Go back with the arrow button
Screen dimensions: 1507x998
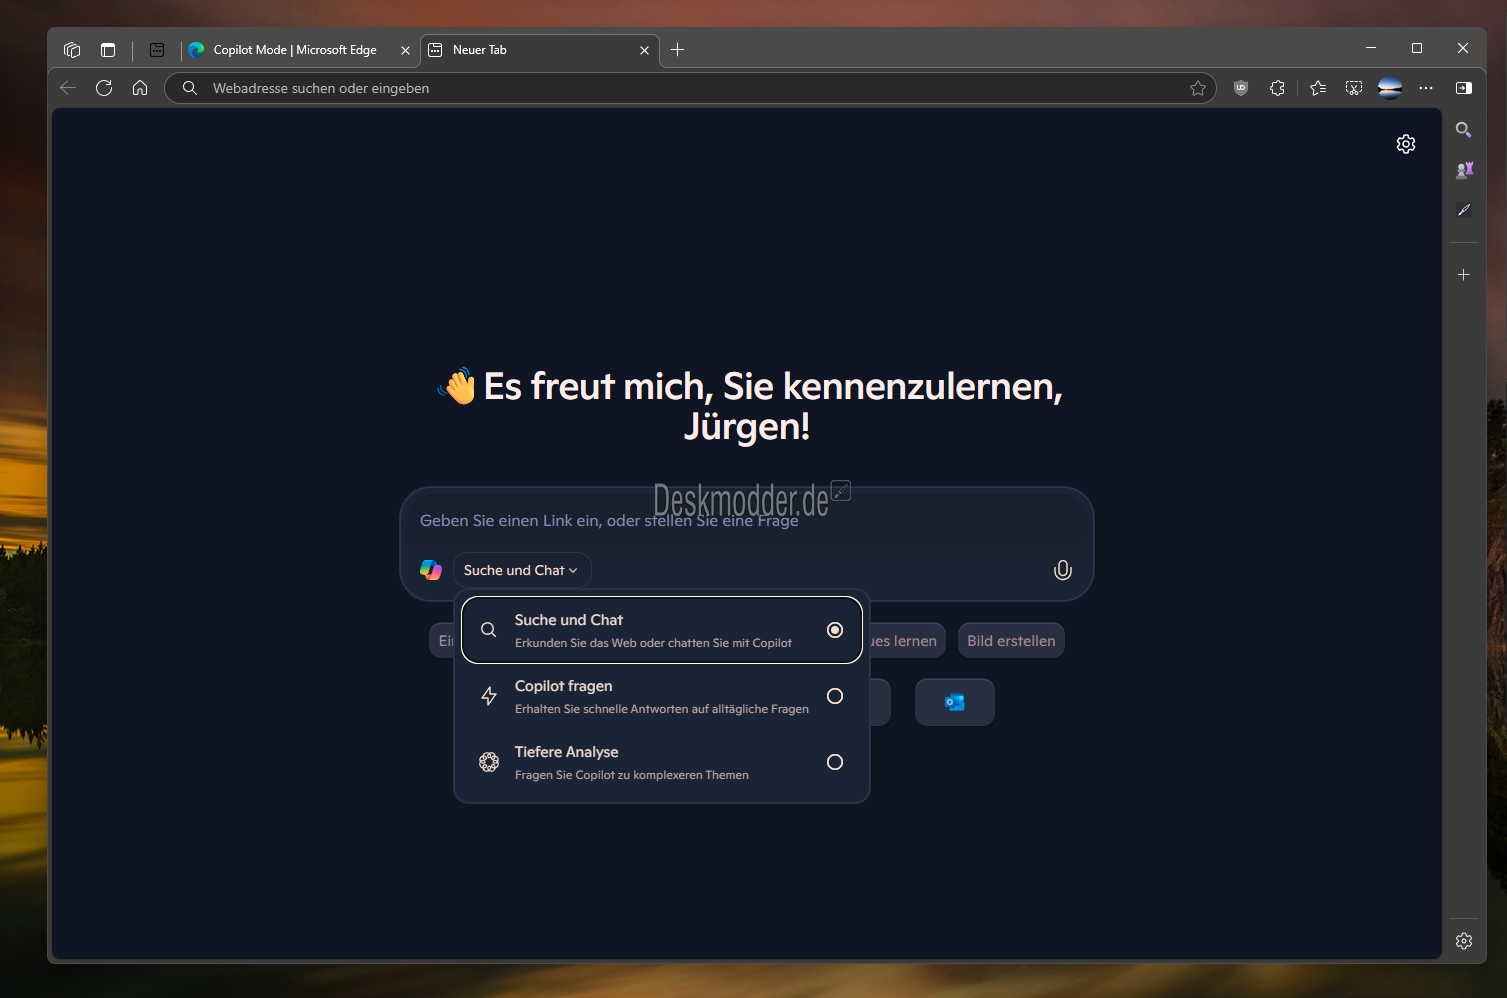pyautogui.click(x=68, y=88)
